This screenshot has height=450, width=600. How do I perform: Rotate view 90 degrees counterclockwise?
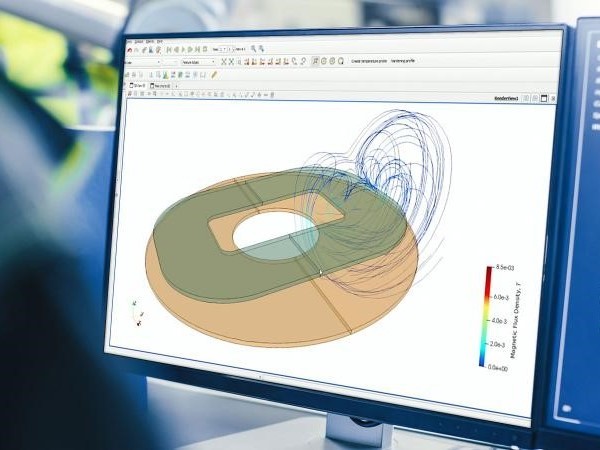(x=303, y=61)
